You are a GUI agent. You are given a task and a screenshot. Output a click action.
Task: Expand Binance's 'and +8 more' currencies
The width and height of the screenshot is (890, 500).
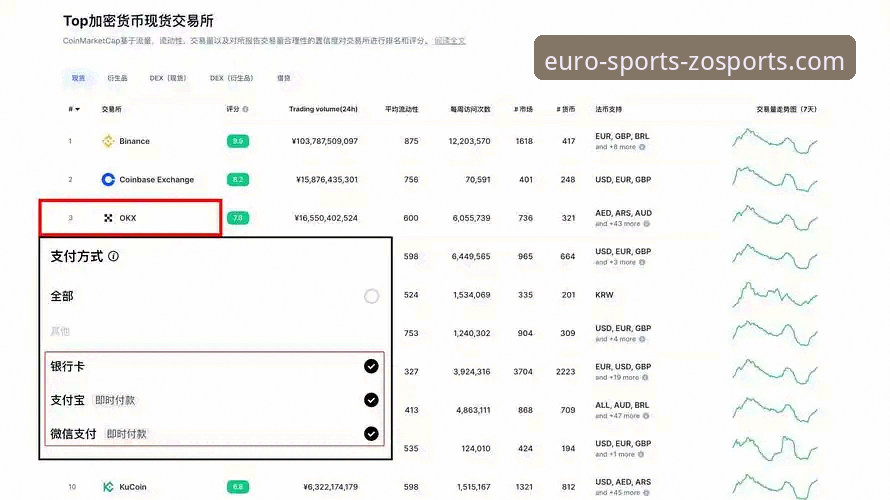[x=615, y=147]
